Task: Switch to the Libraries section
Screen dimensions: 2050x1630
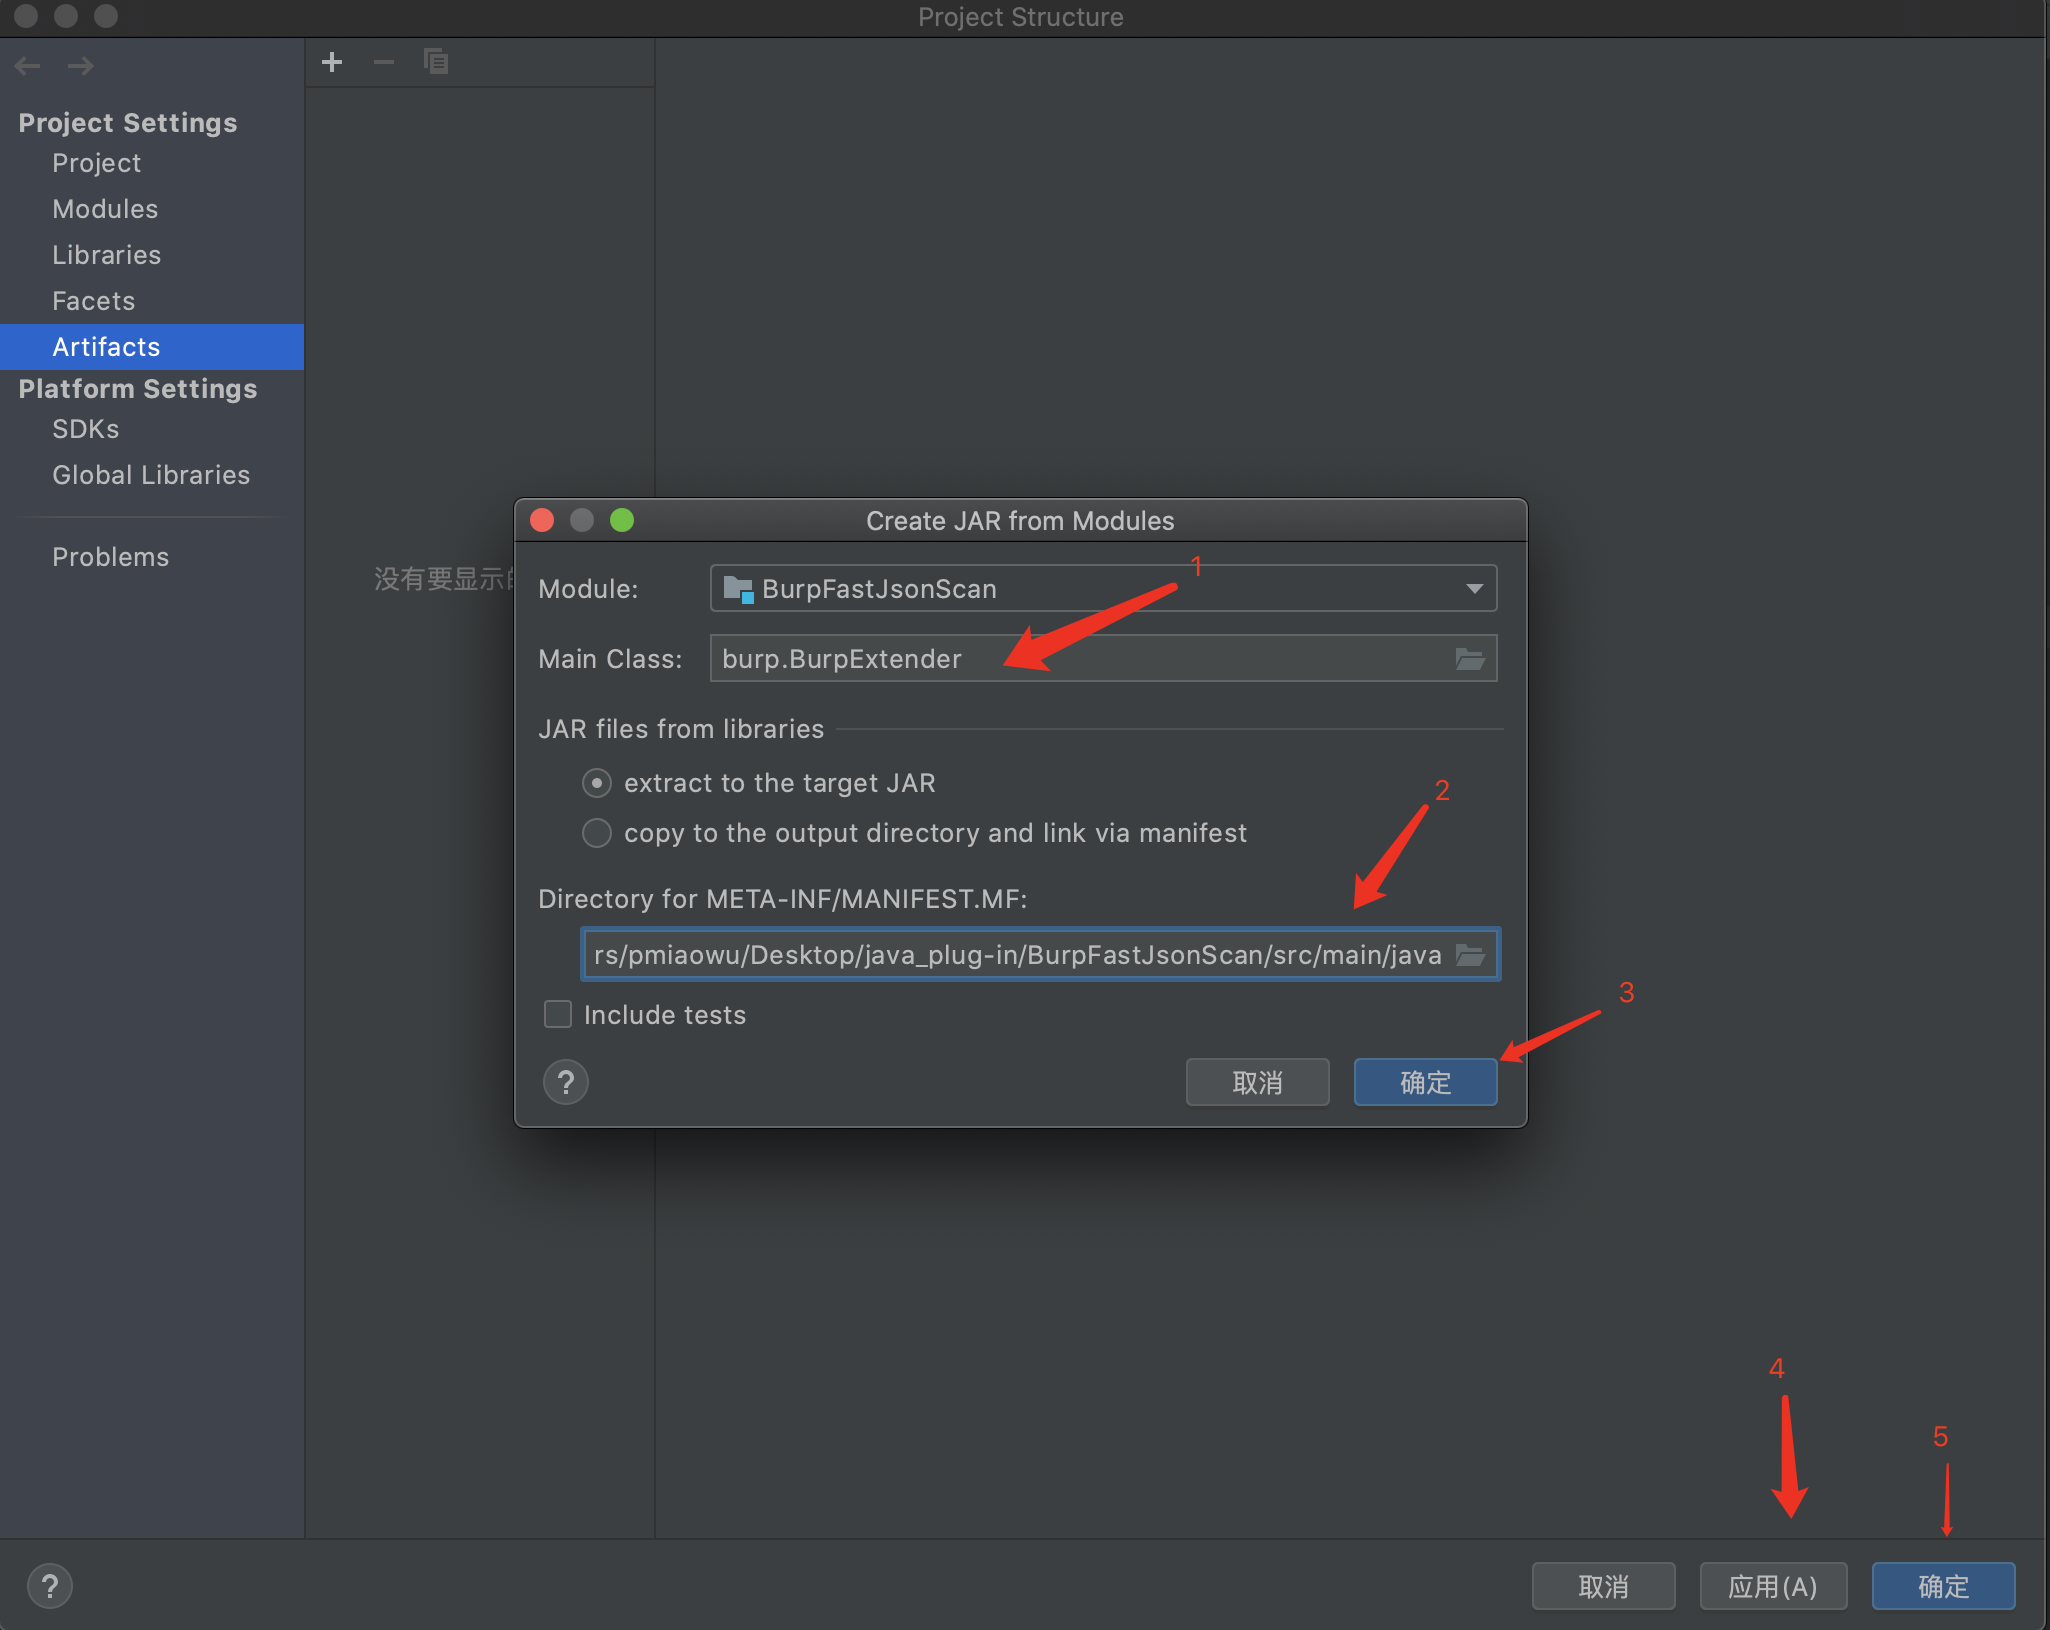Action: (x=106, y=255)
